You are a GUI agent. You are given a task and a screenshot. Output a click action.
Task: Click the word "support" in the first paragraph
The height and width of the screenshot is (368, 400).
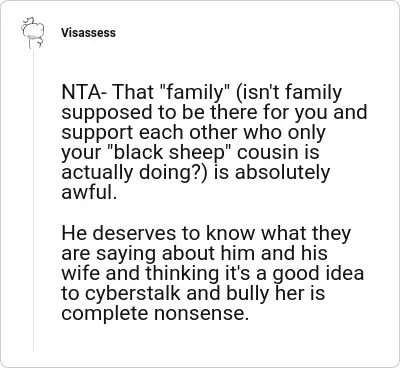(97, 133)
